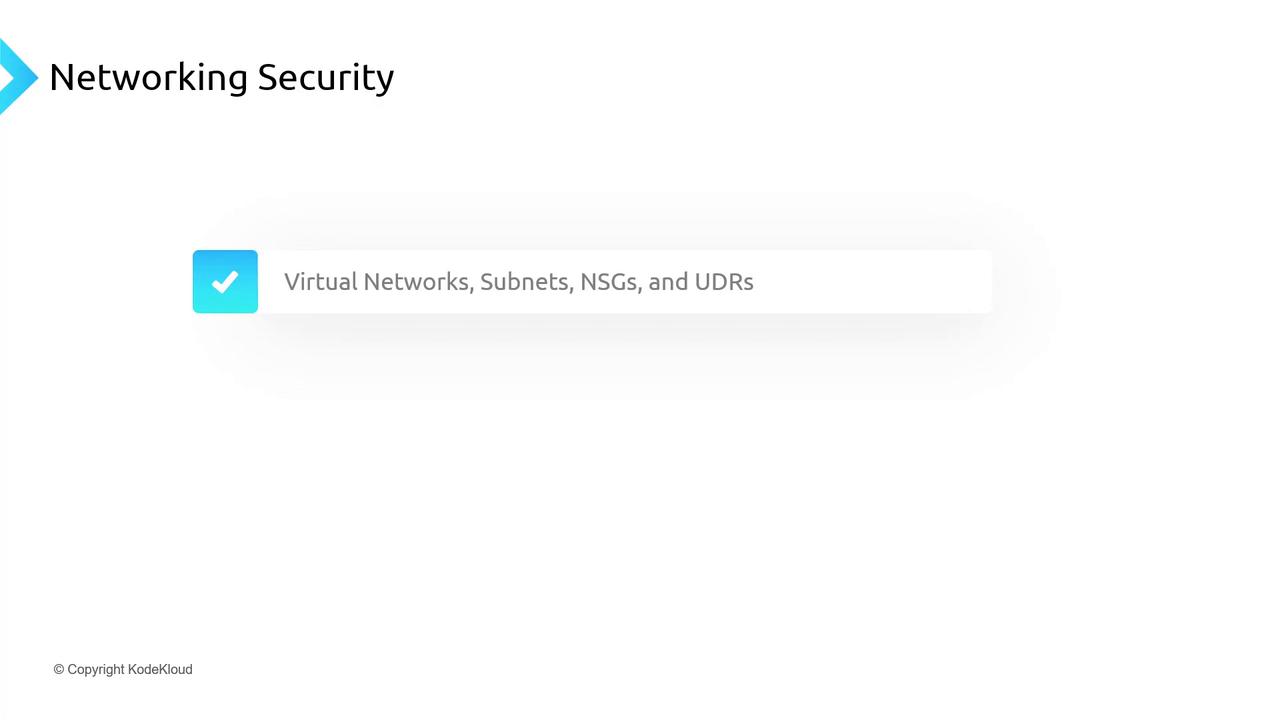This screenshot has width=1280, height=720.
Task: Click the word "Virtual" in the list item
Action: click(x=320, y=281)
